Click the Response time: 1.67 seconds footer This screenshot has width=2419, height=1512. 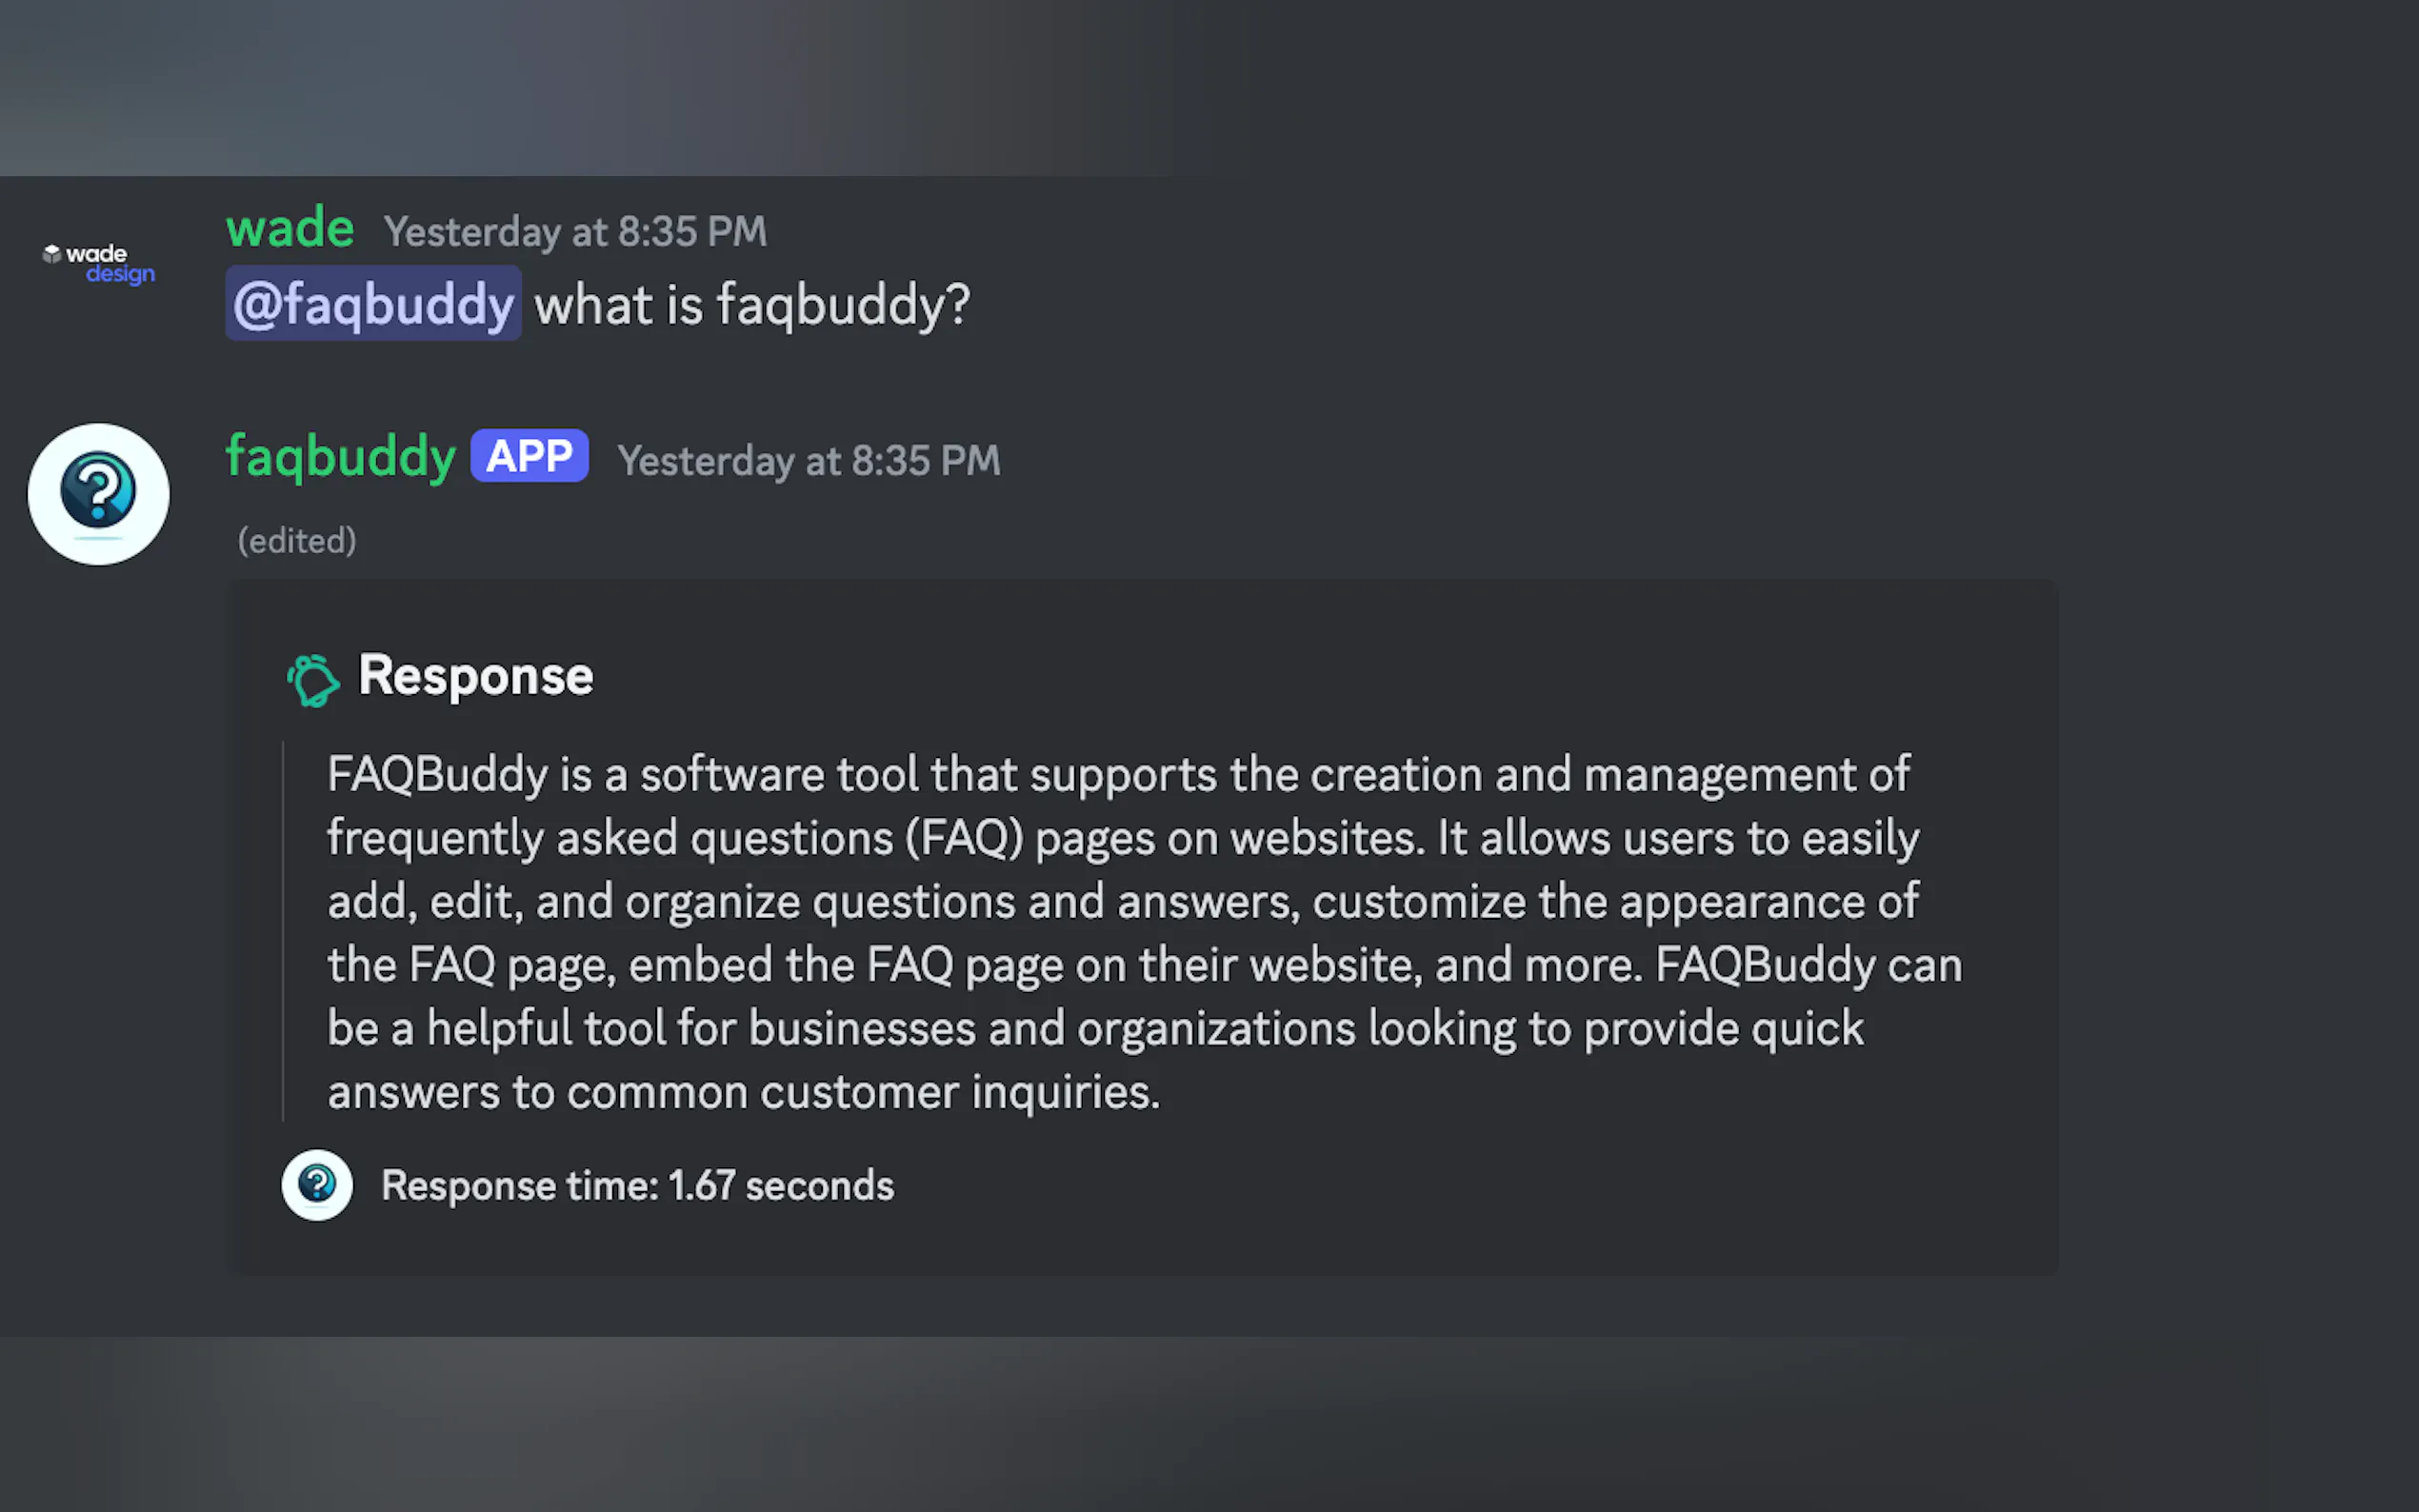point(637,1186)
